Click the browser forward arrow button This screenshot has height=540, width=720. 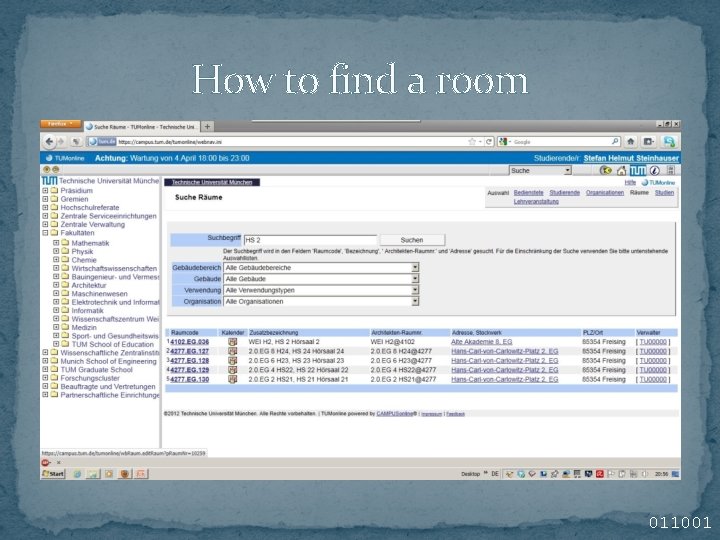point(61,142)
